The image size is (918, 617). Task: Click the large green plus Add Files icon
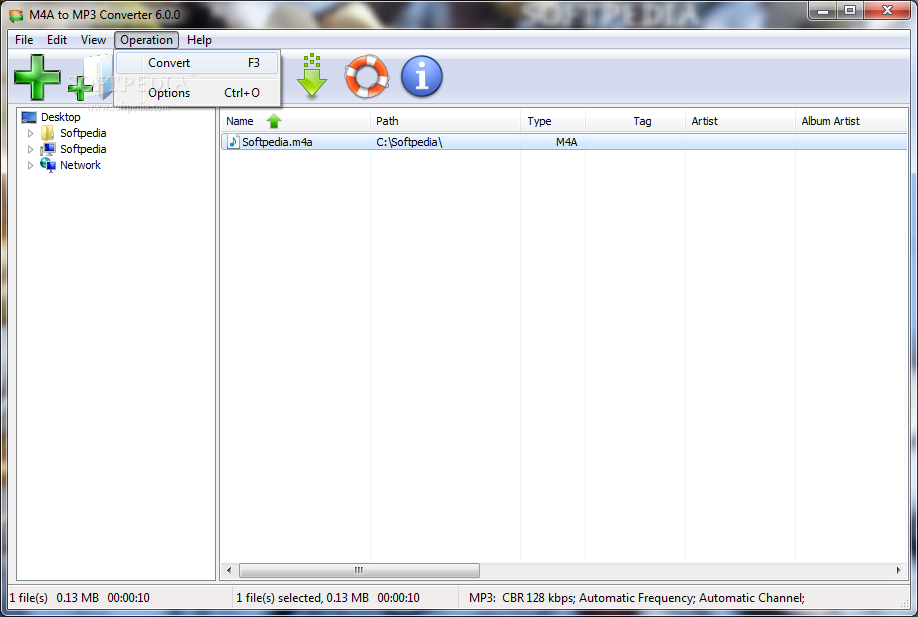point(37,77)
